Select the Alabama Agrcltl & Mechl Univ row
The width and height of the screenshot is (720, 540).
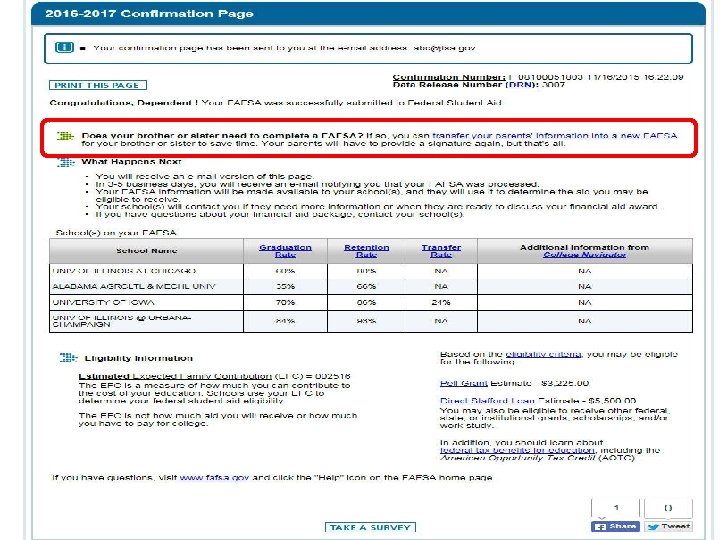coord(371,287)
